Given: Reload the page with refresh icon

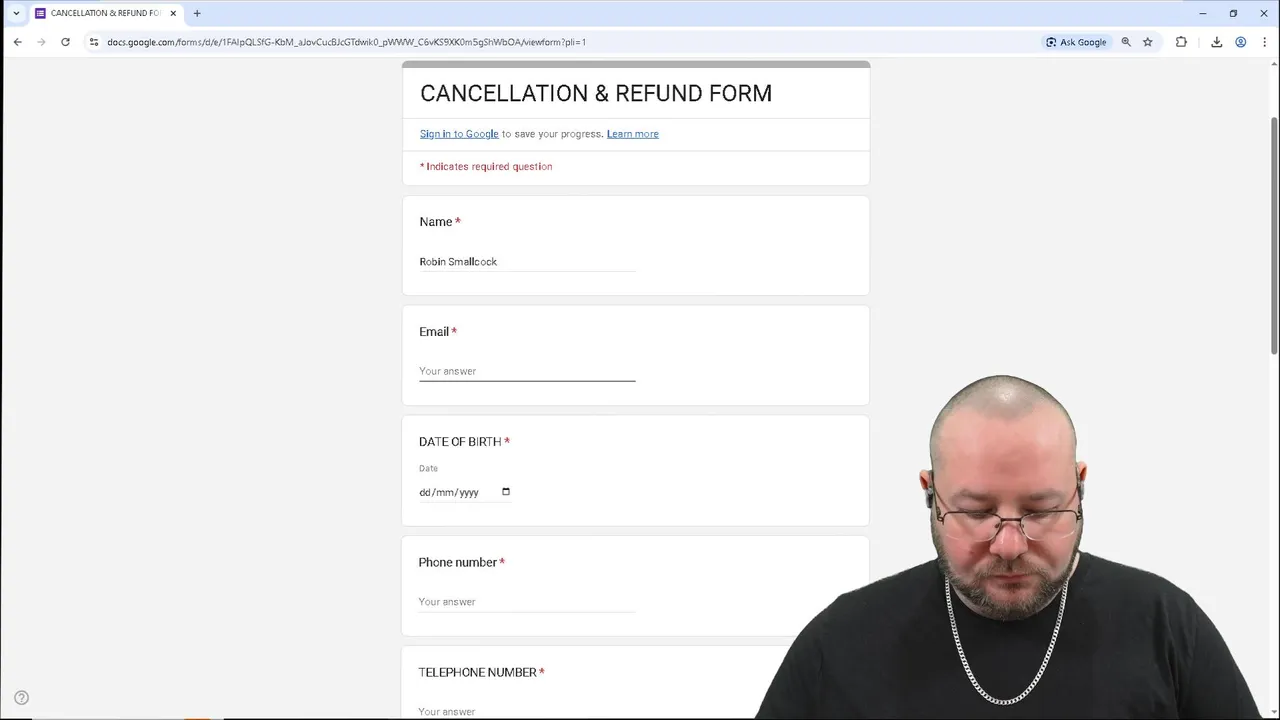Looking at the screenshot, I should point(65,42).
